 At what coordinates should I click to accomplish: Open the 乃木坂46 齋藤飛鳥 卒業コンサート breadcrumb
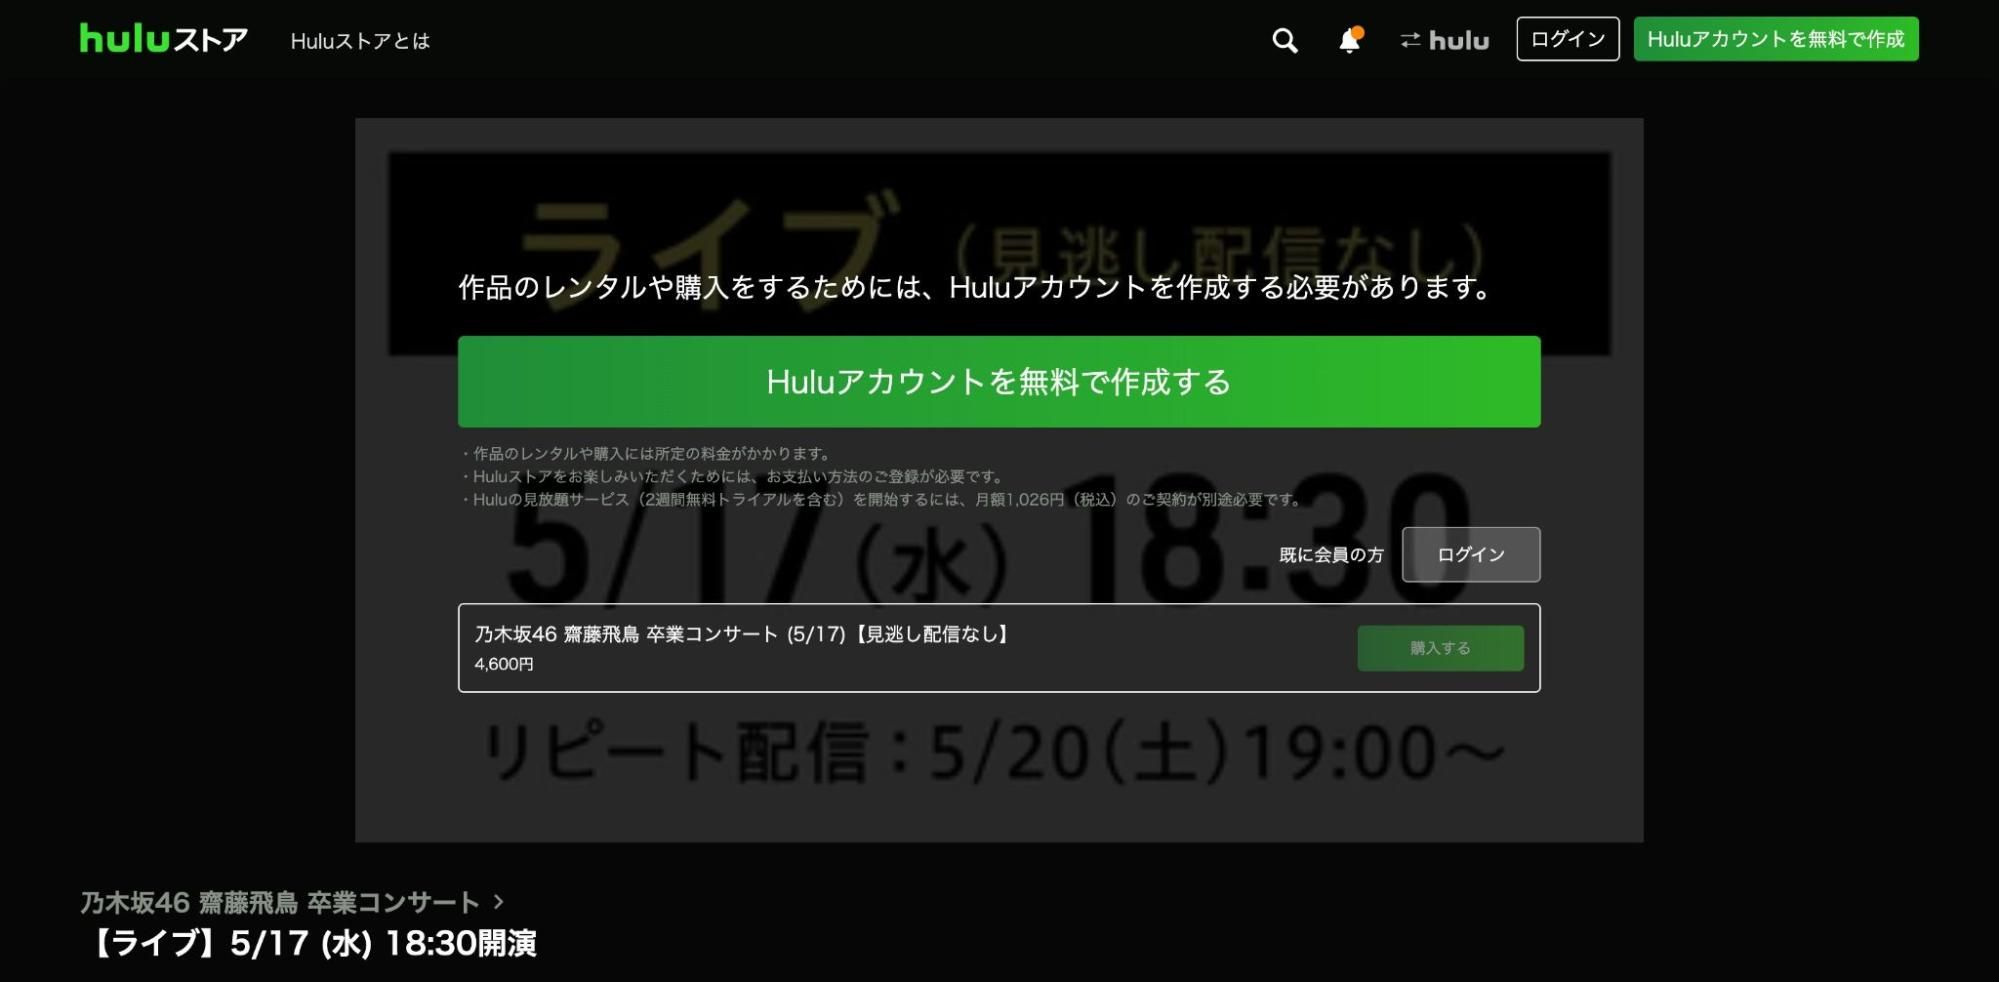coord(280,903)
